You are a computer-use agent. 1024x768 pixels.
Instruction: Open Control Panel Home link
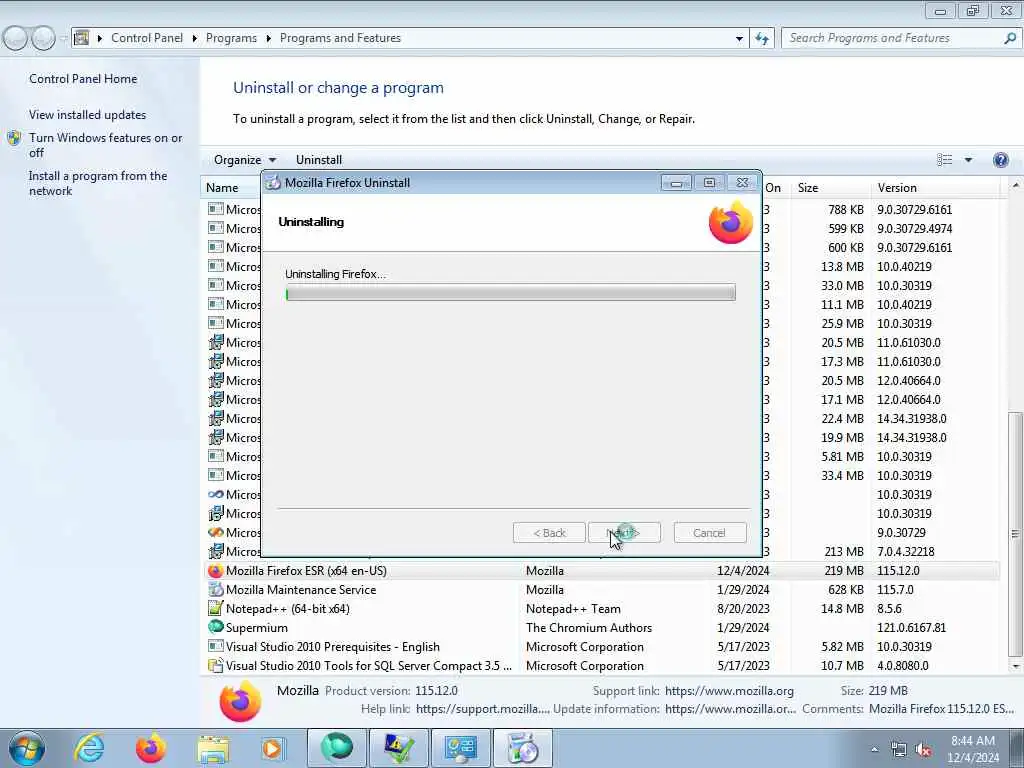[83, 79]
